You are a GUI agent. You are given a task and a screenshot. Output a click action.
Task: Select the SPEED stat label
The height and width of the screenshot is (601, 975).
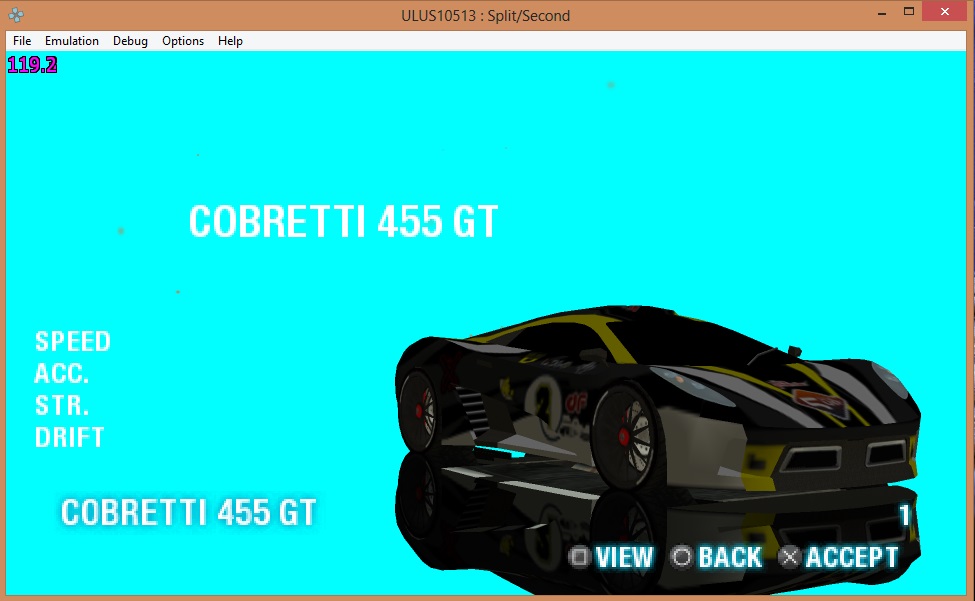point(73,342)
